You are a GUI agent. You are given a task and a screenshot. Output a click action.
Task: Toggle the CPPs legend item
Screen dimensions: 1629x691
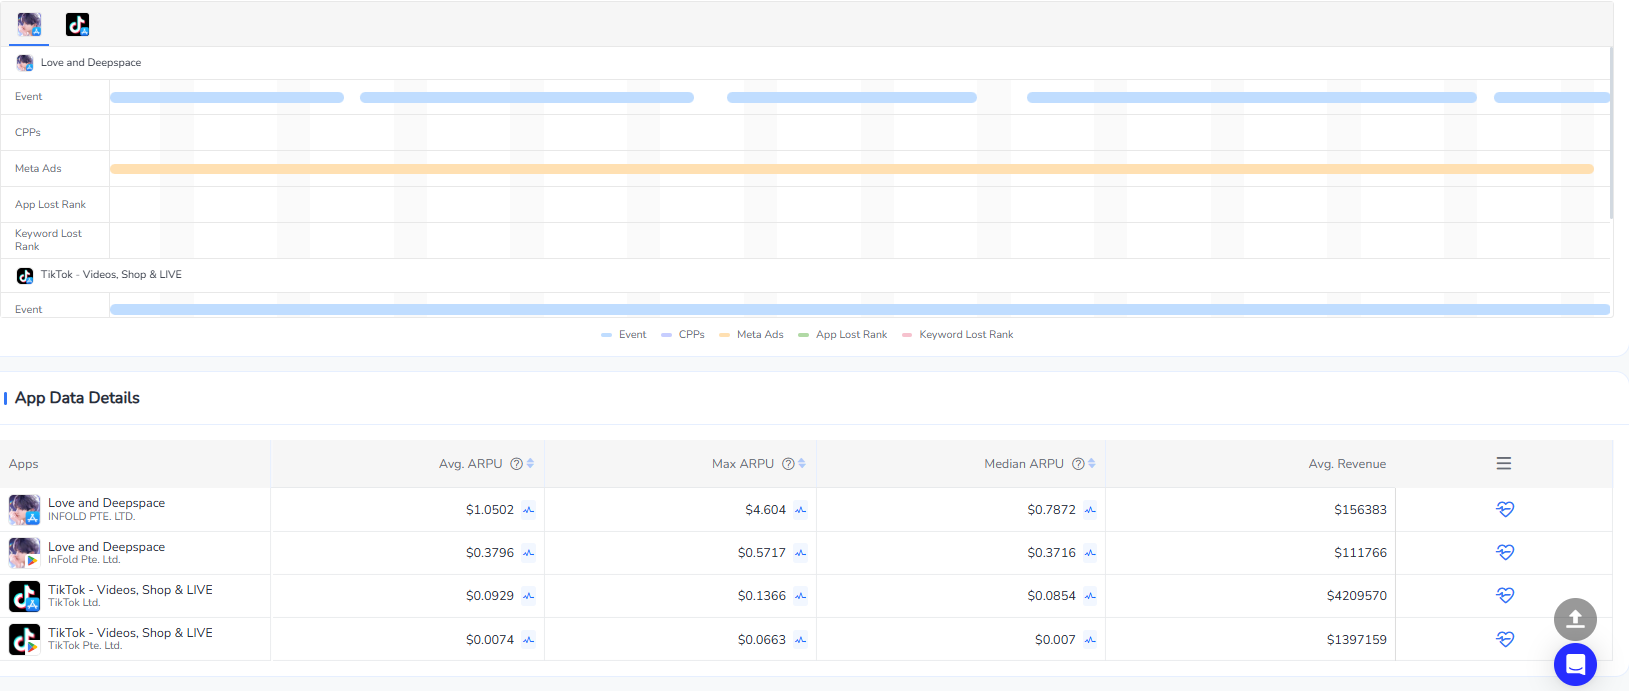(x=683, y=335)
